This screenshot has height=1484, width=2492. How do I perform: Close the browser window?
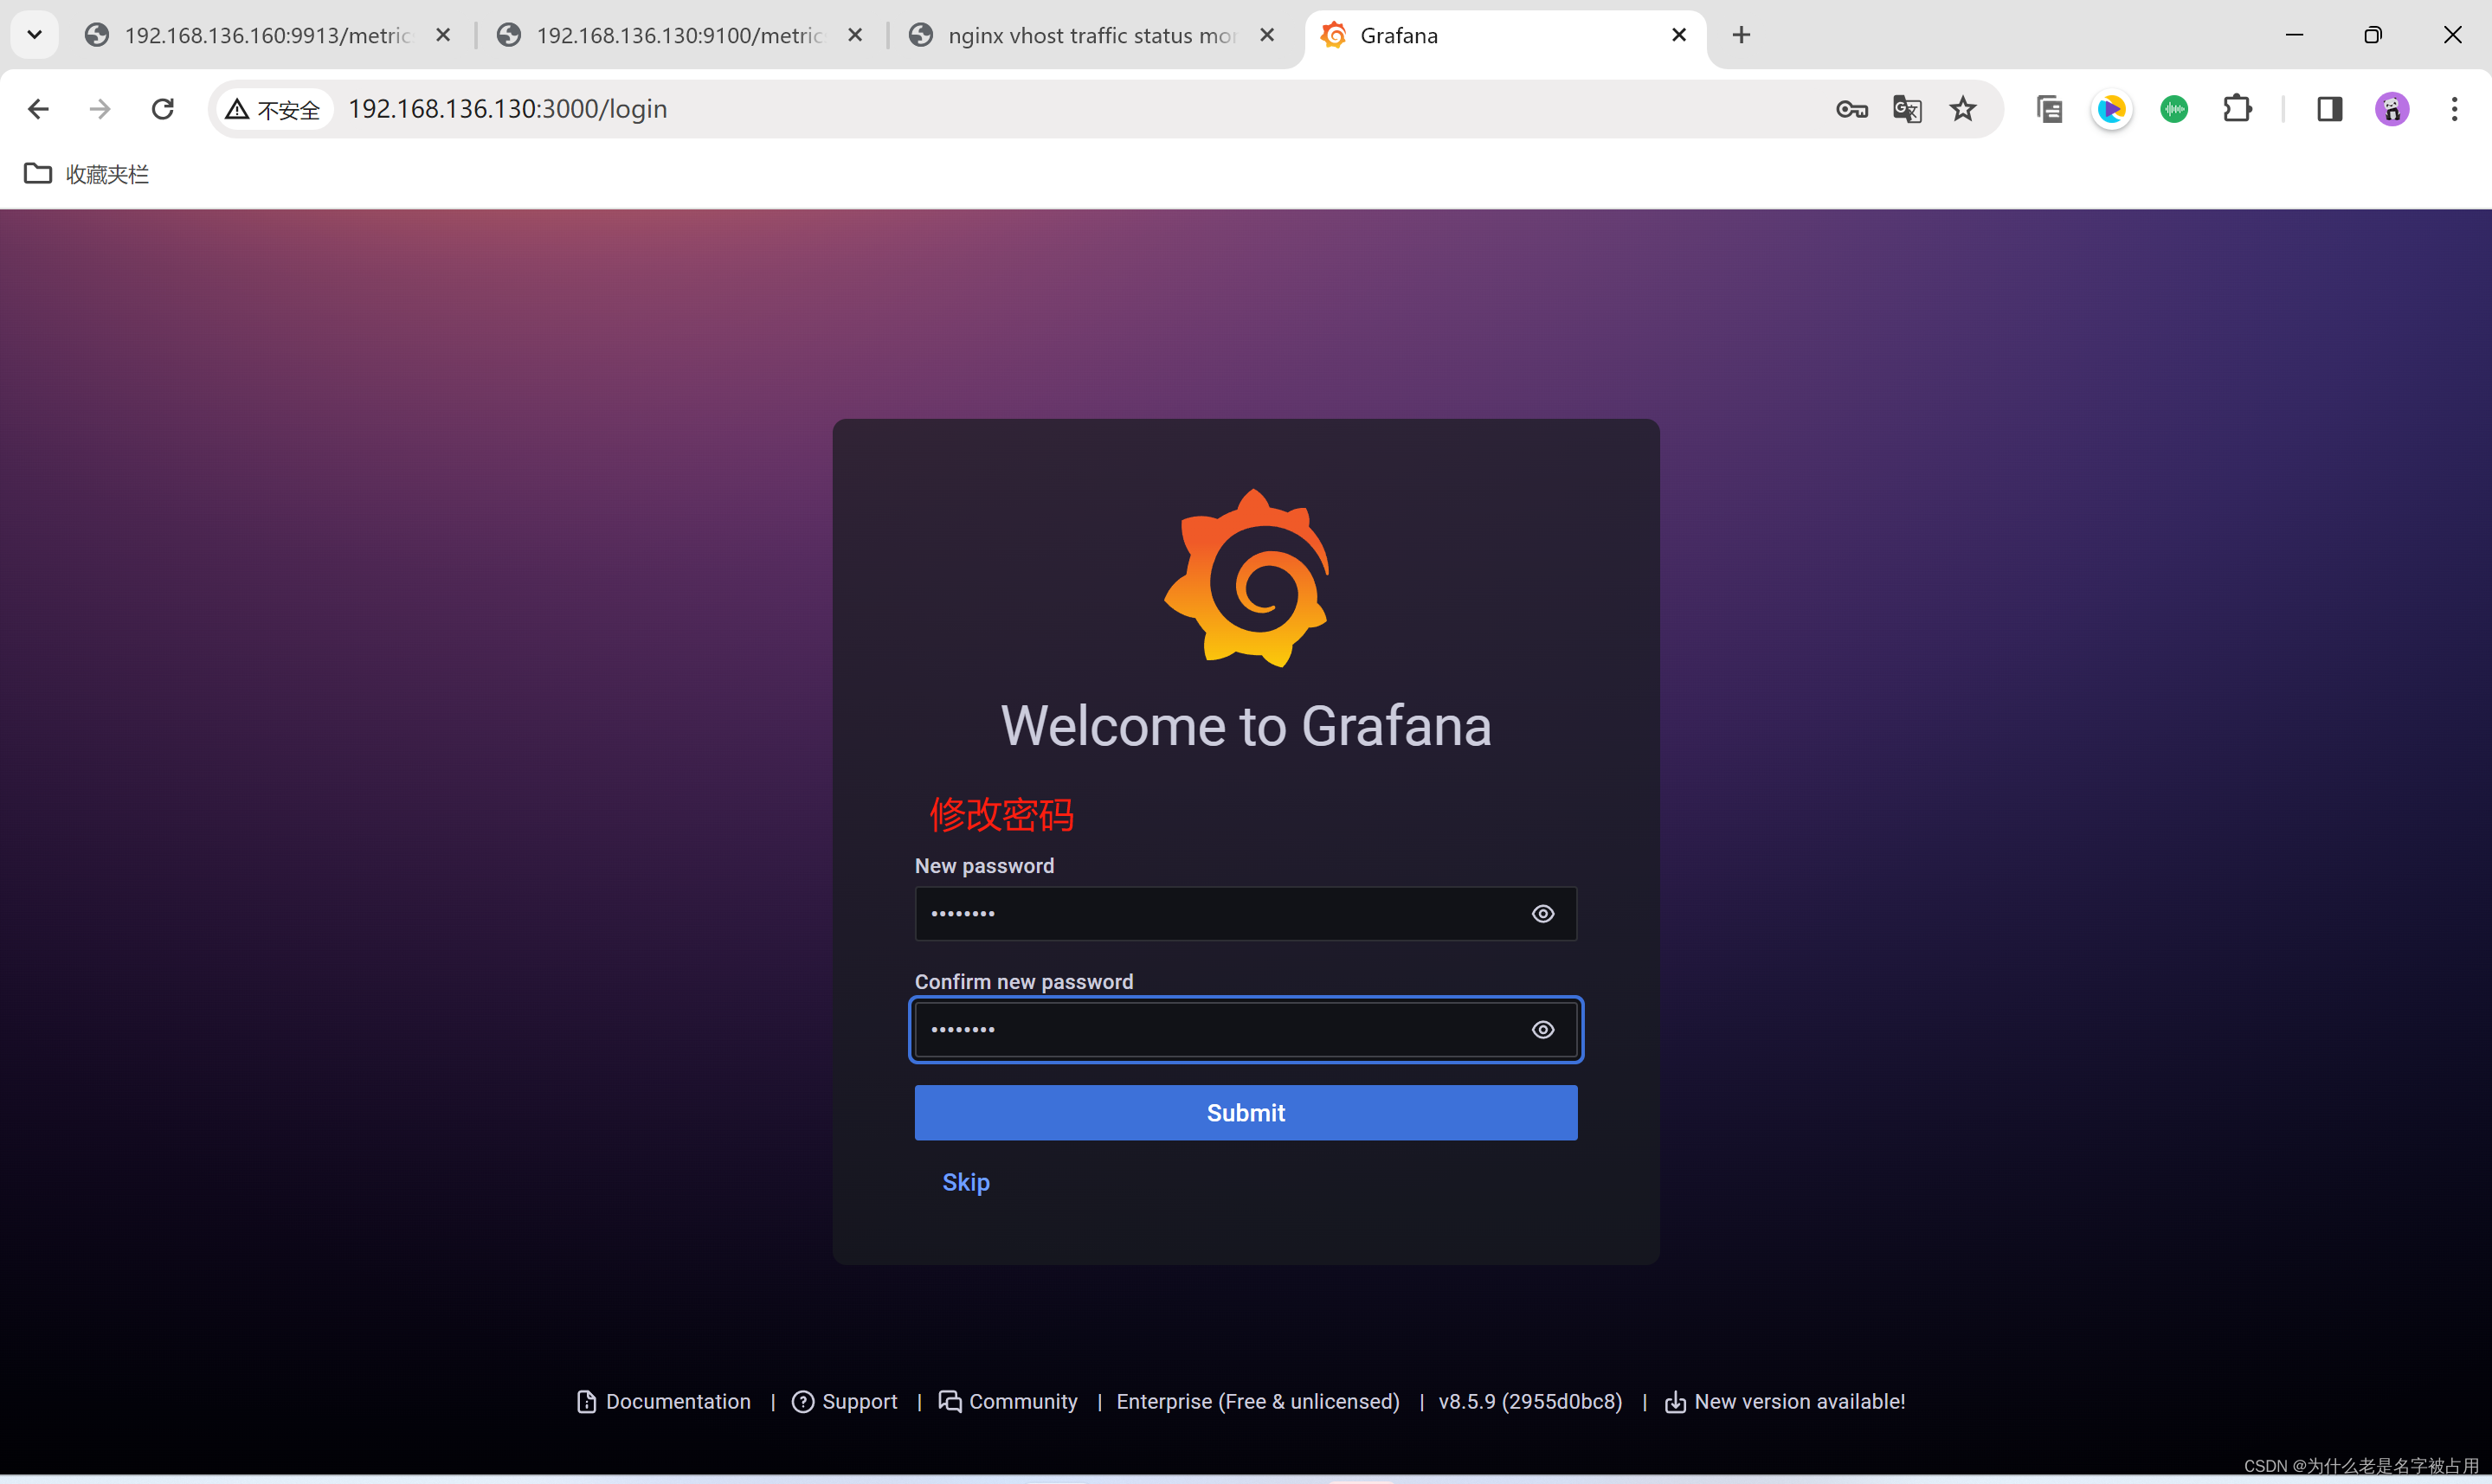coord(2453,36)
